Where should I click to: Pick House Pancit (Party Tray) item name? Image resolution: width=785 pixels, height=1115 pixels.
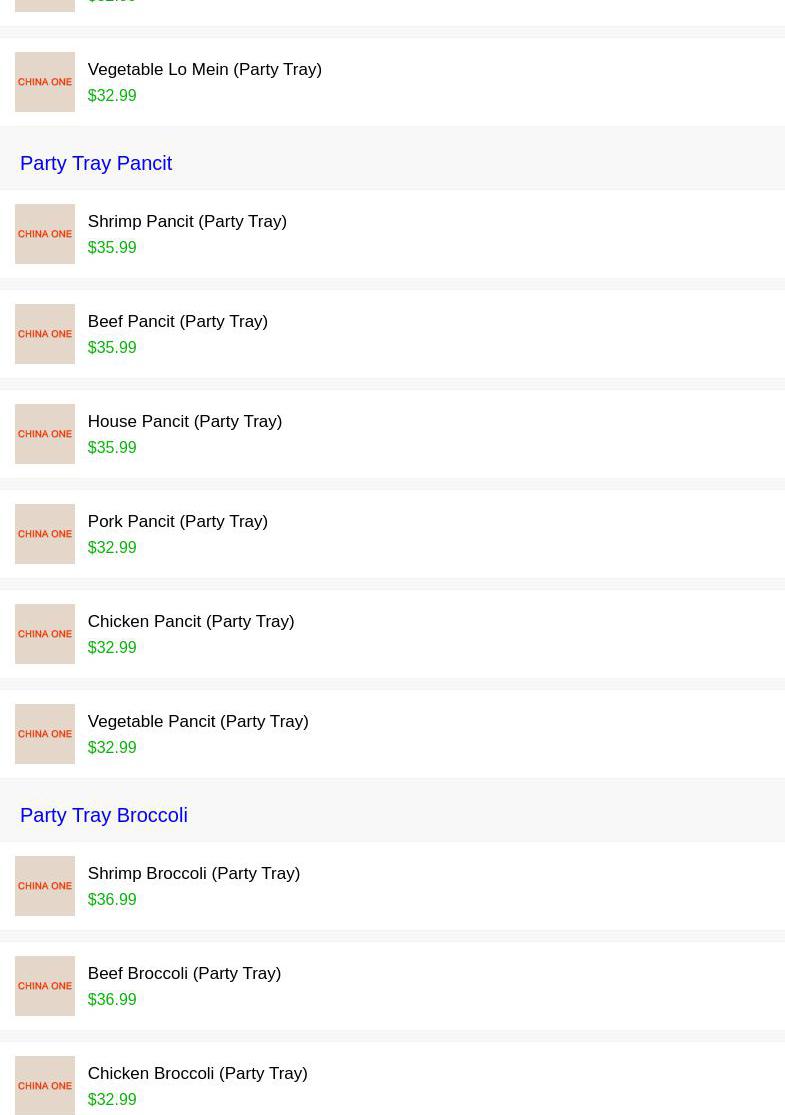(184, 421)
